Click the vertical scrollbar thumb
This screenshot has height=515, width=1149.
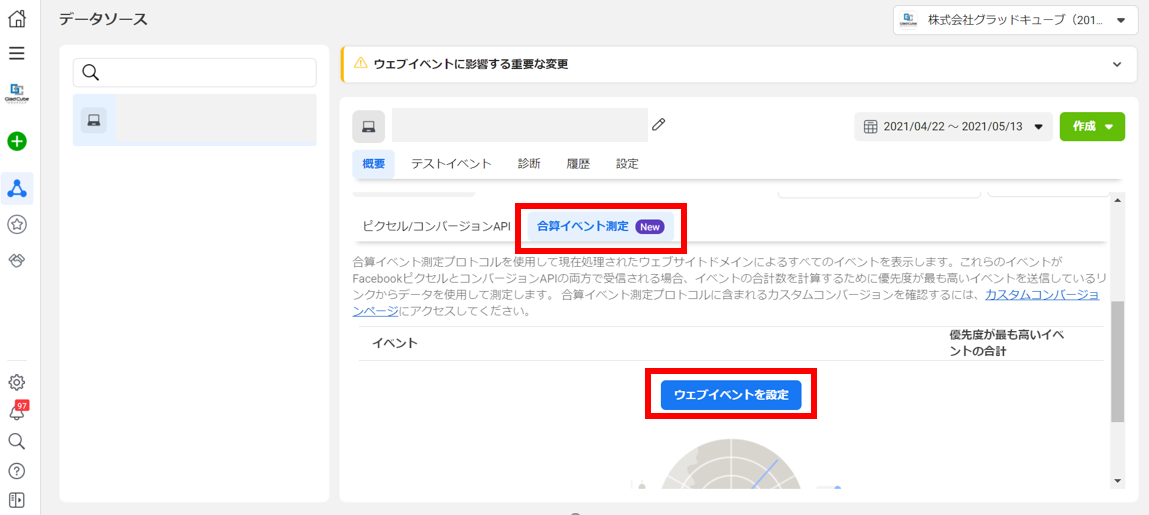1117,361
